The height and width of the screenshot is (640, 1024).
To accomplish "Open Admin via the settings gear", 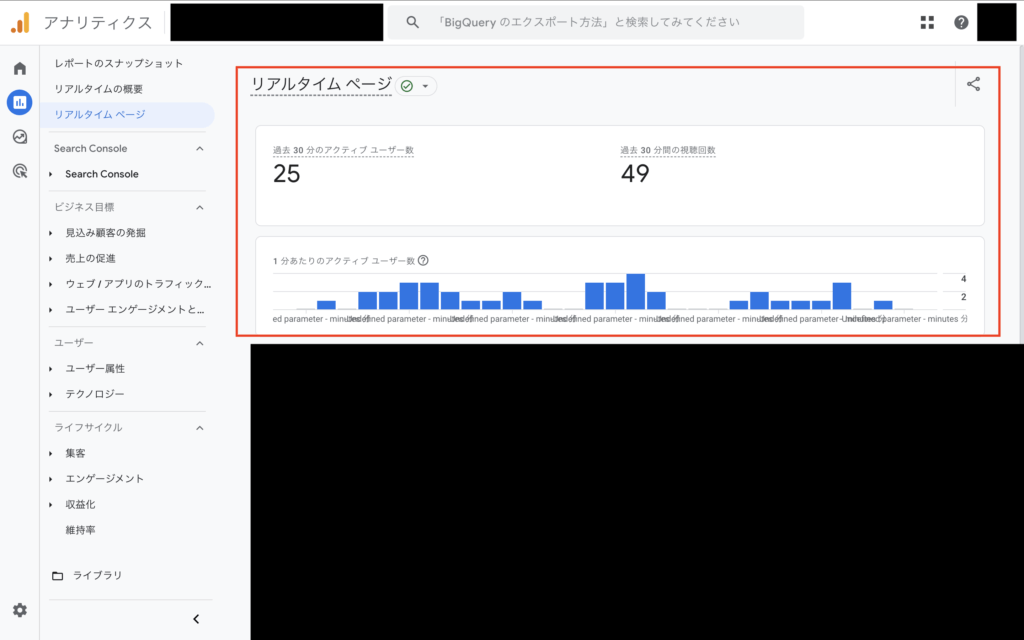I will click(x=19, y=609).
